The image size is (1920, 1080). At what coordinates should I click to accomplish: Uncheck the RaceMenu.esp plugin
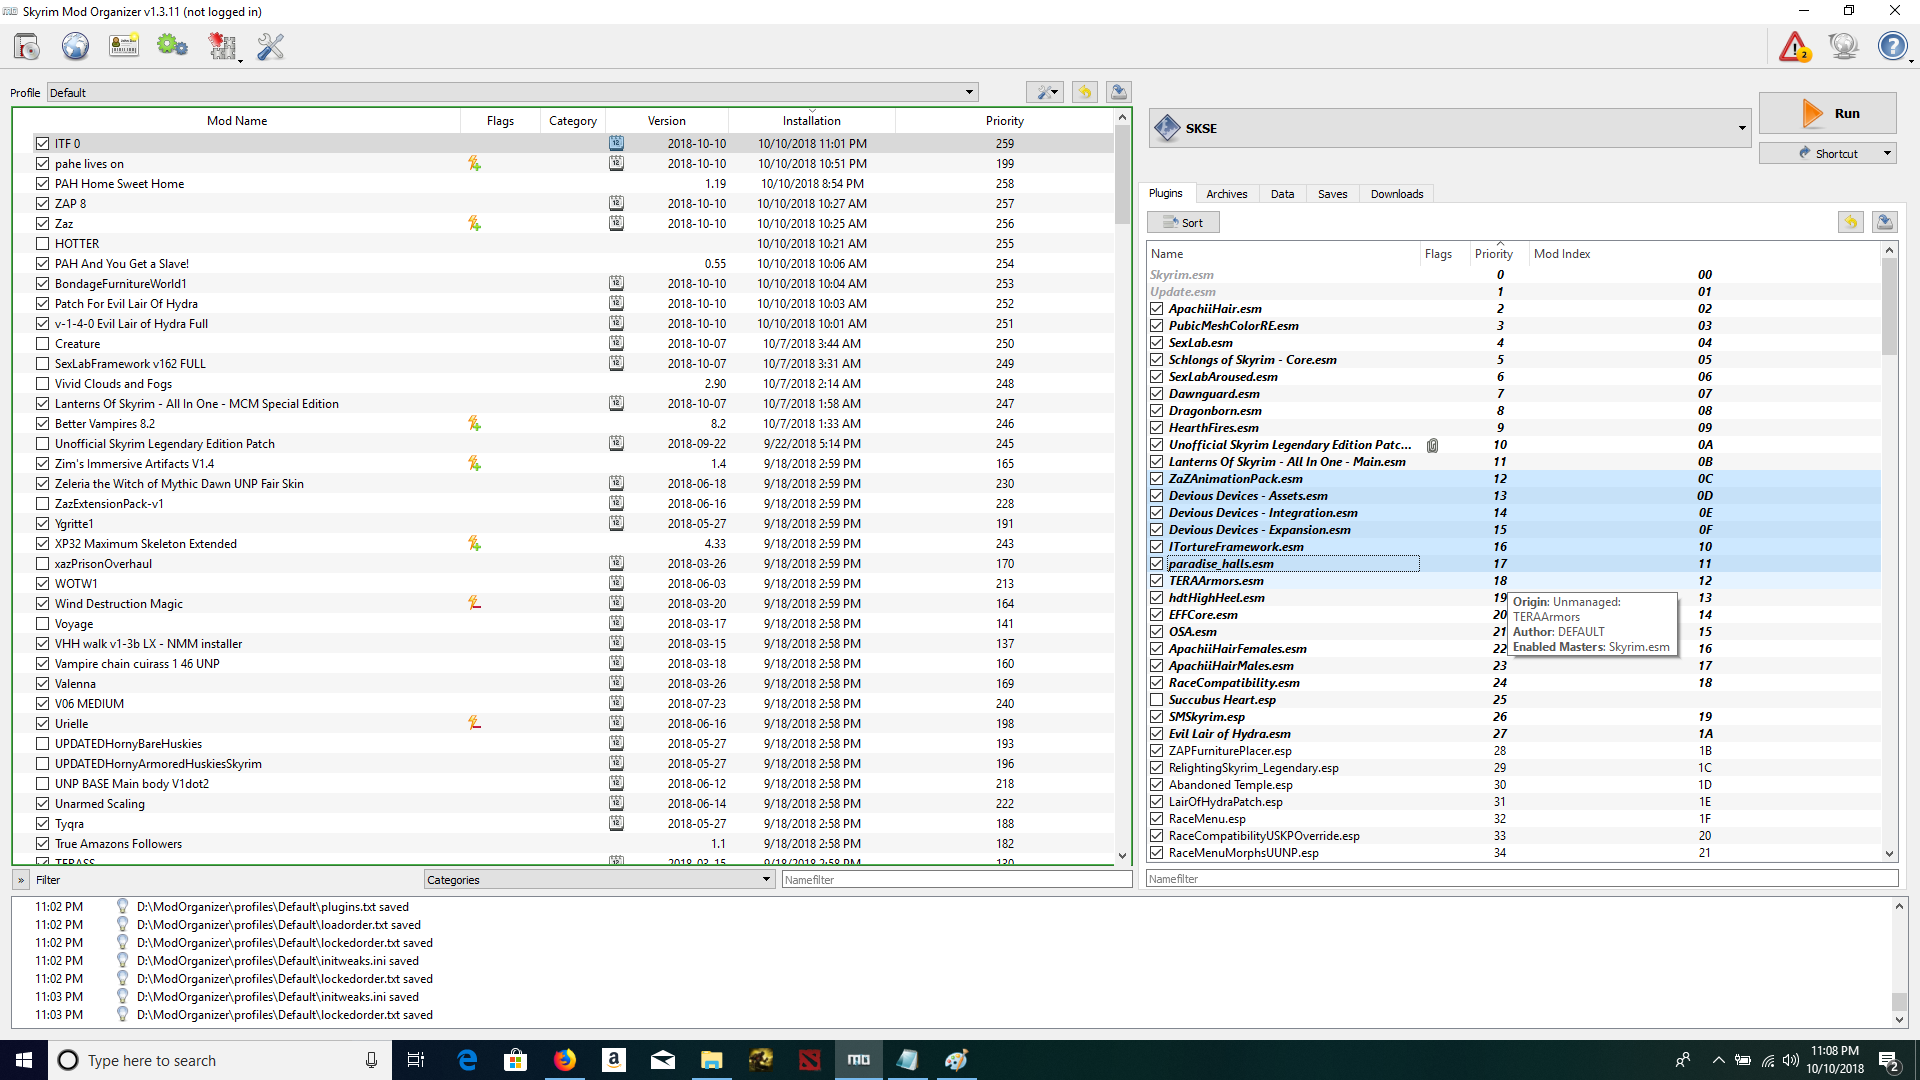[x=1156, y=819]
